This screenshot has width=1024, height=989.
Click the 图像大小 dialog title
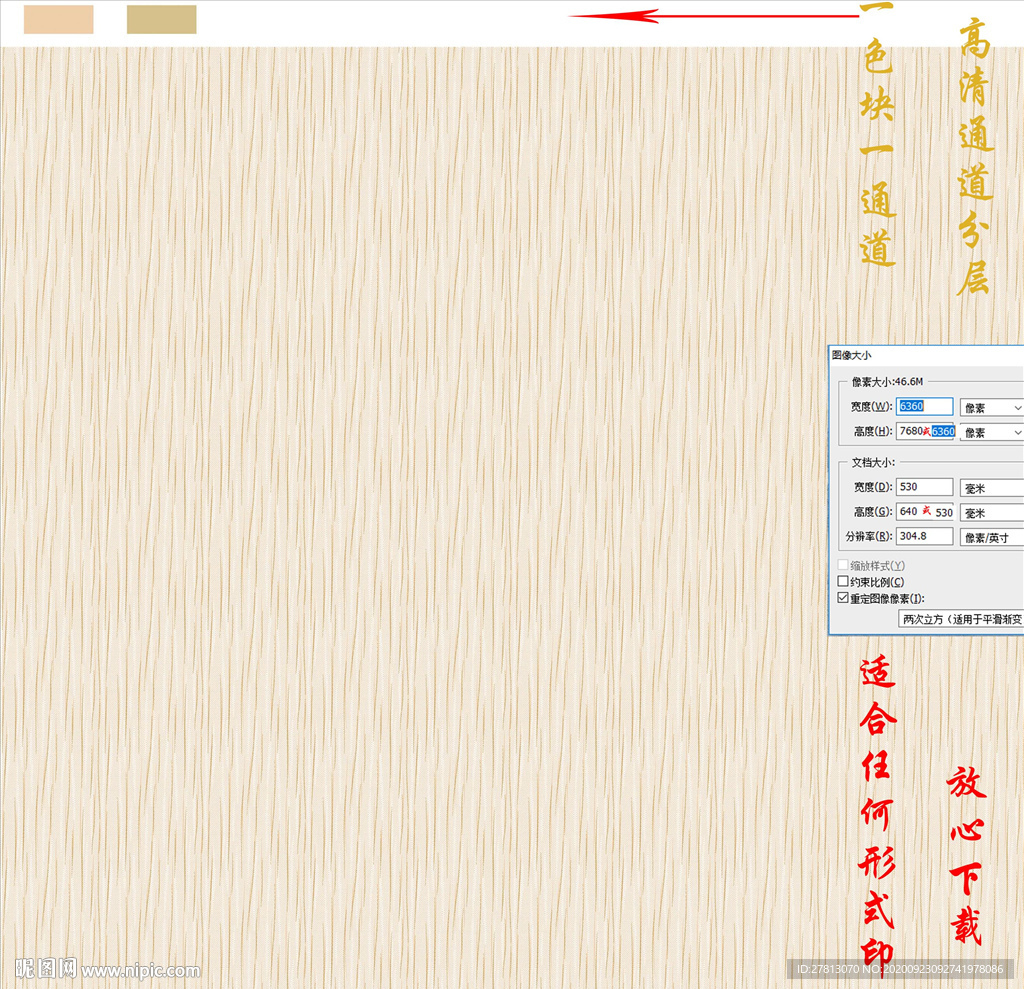point(852,355)
